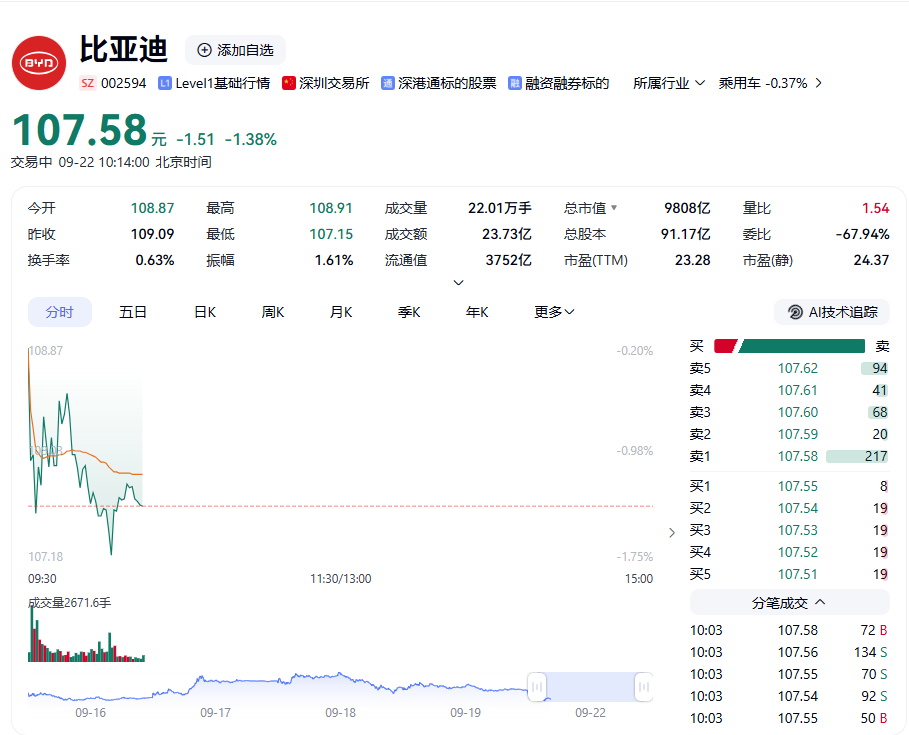Open the 总市值 dropdown triangle
The width and height of the screenshot is (909, 735).
point(614,208)
